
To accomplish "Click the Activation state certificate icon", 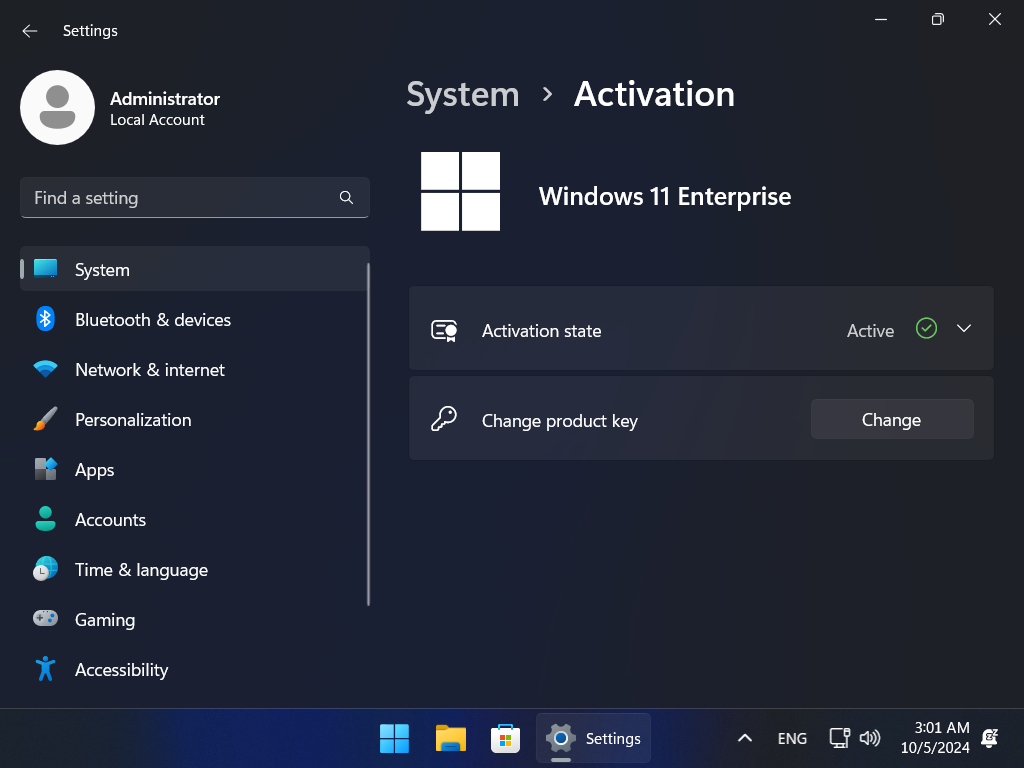I will 444,330.
